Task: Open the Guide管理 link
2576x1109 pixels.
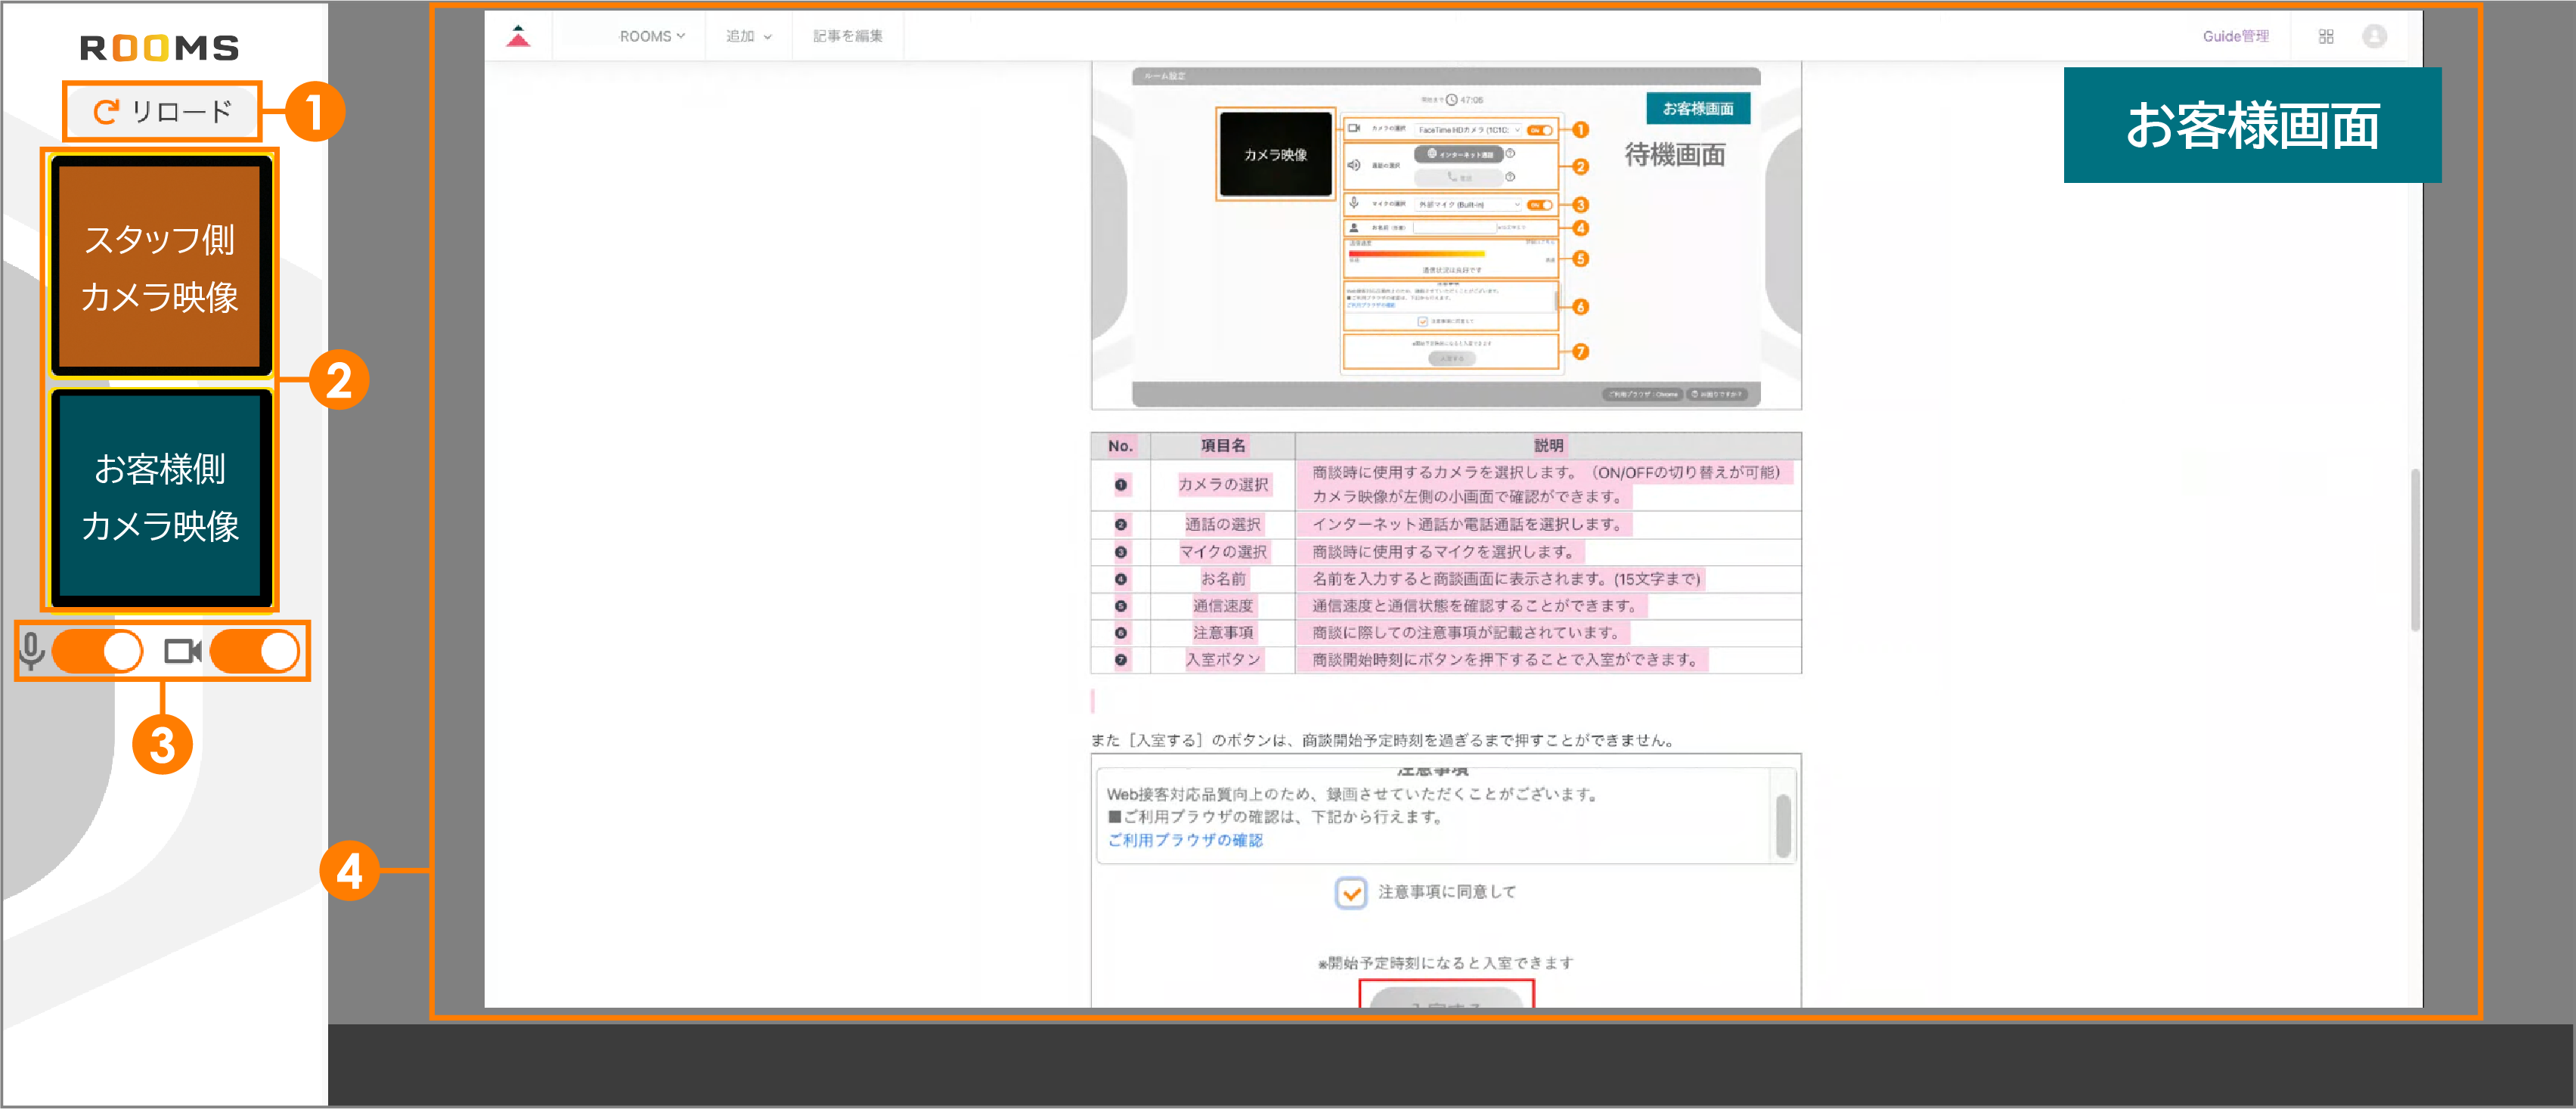Action: click(2236, 36)
